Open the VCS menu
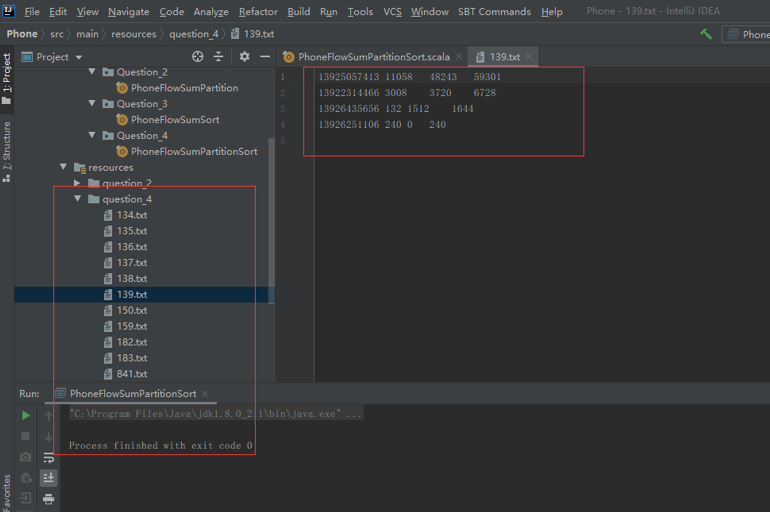The image size is (770, 512). [392, 11]
